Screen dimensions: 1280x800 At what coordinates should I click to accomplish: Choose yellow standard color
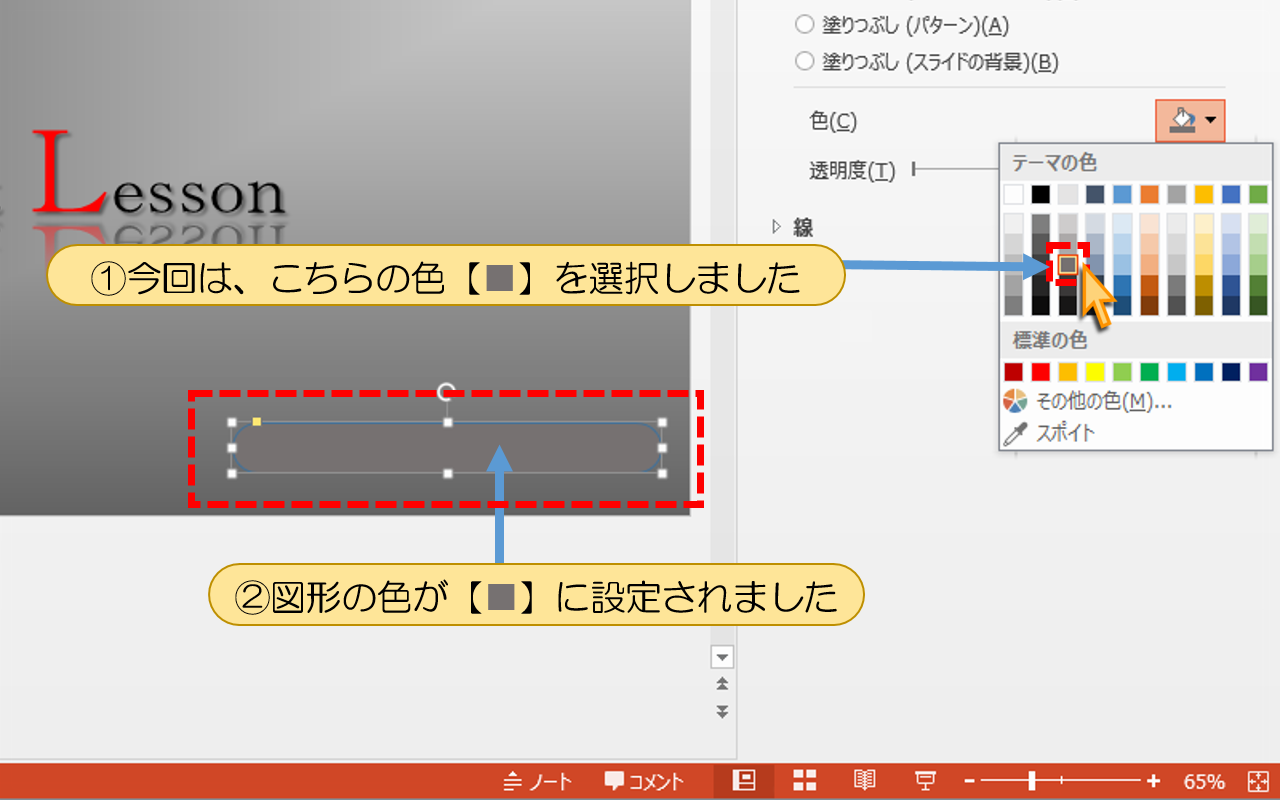tap(1095, 372)
